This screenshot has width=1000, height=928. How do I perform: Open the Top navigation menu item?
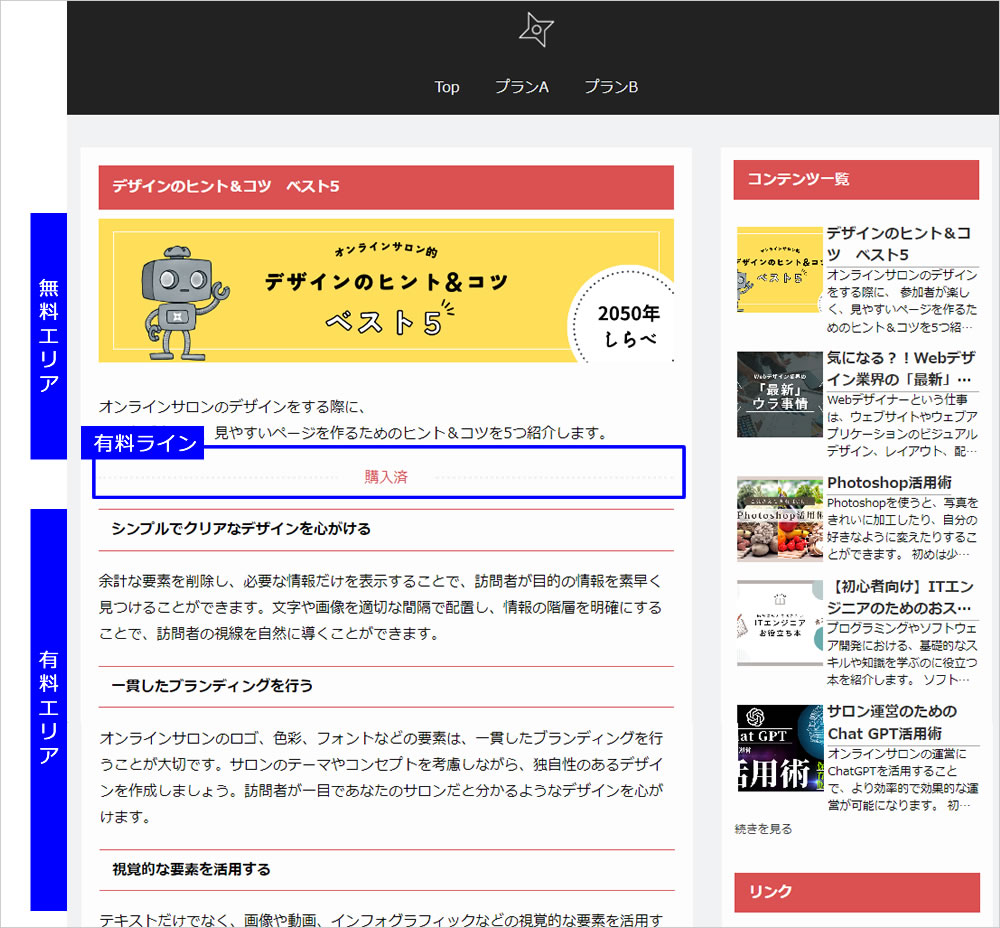[447, 87]
